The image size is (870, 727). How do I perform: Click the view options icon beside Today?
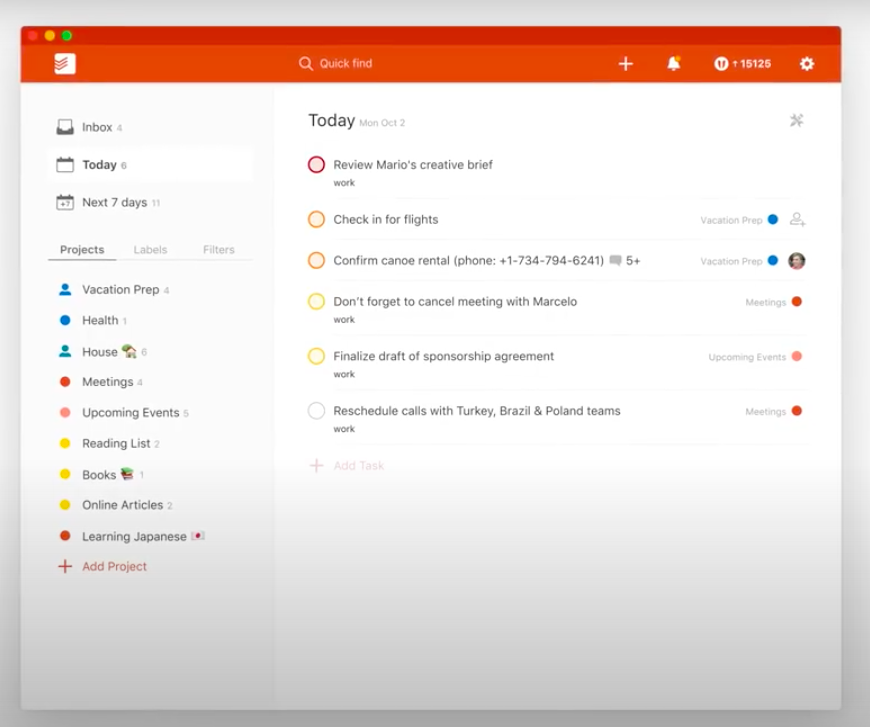797,121
